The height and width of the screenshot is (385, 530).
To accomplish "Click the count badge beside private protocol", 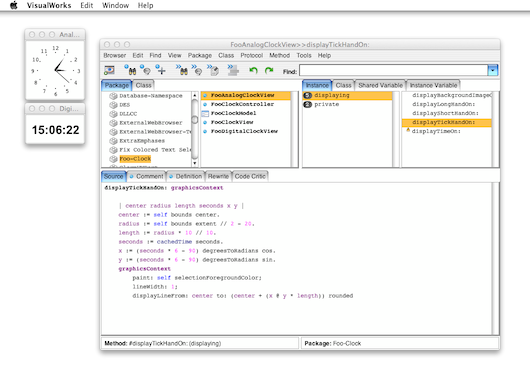I will [x=308, y=104].
